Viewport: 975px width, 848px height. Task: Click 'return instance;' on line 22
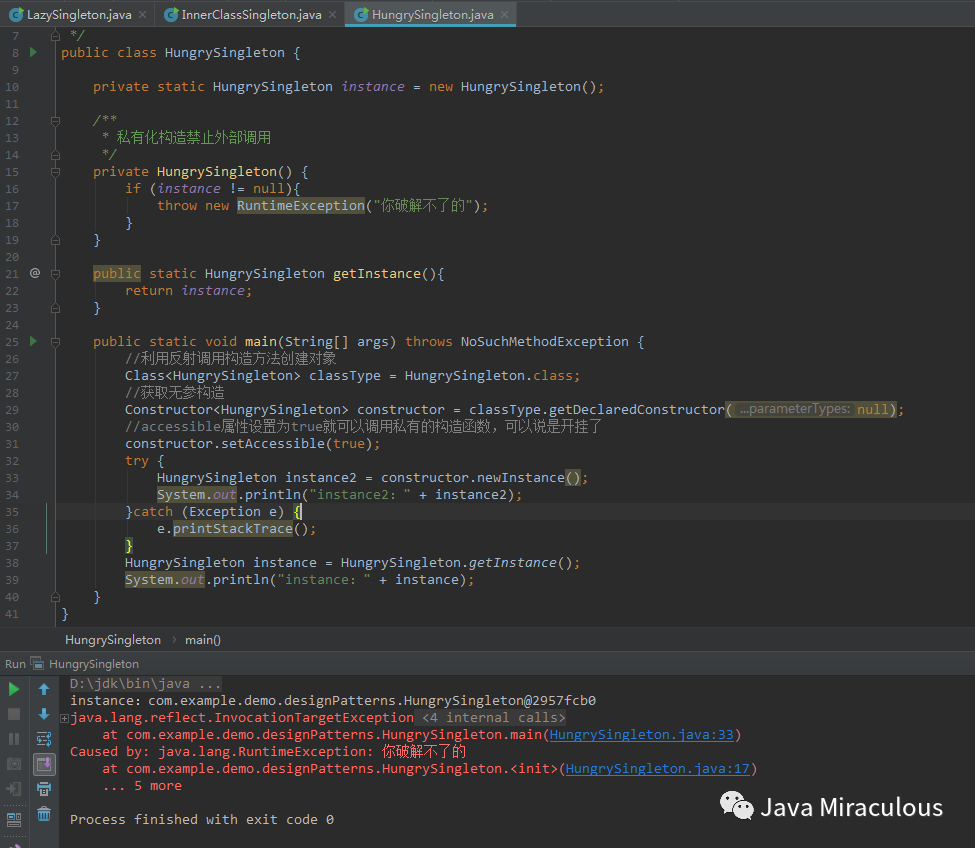pyautogui.click(x=188, y=290)
